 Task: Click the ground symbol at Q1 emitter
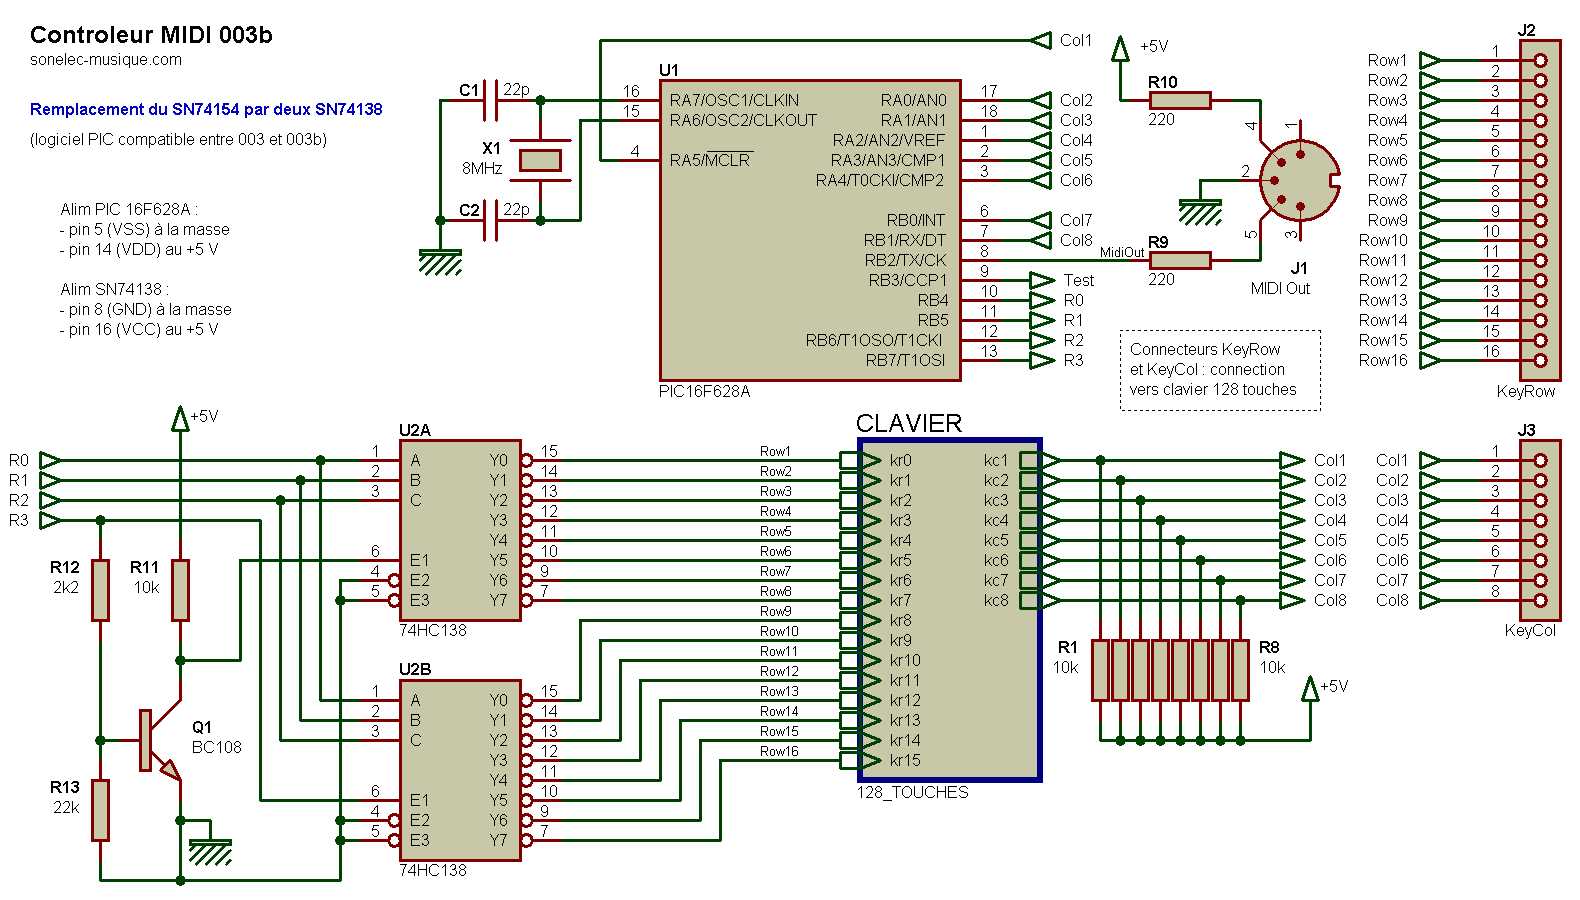(210, 852)
